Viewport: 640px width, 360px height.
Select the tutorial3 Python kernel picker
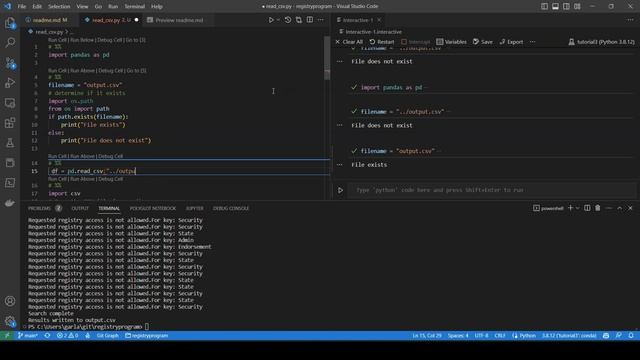click(602, 42)
